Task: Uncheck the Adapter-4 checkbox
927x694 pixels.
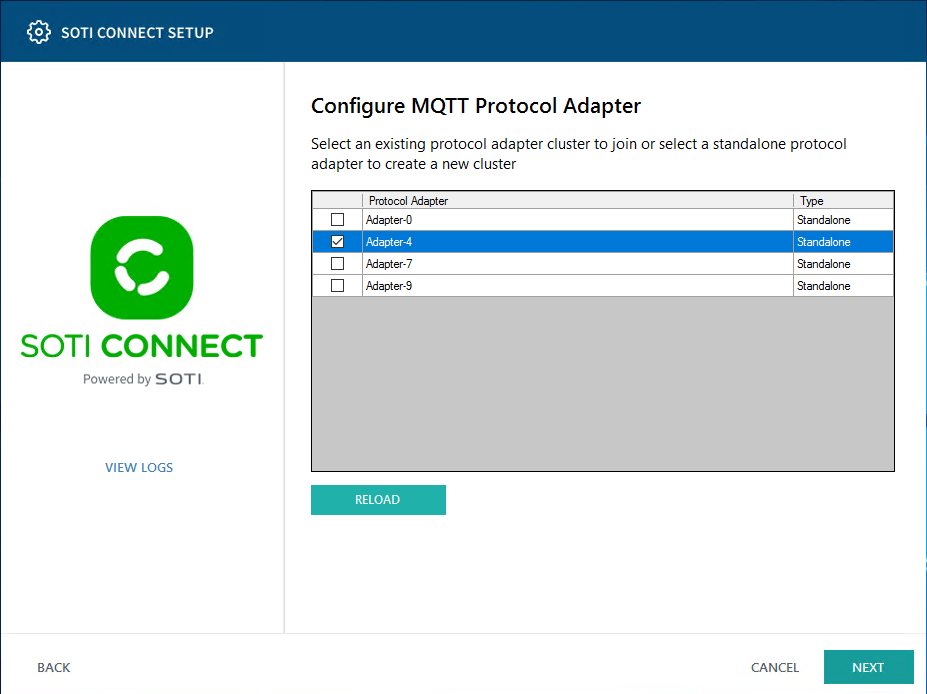Action: 338,242
